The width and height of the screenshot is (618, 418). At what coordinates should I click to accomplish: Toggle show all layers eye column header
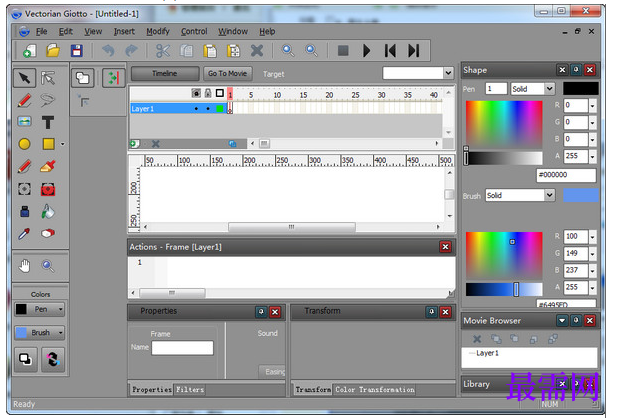coord(196,93)
